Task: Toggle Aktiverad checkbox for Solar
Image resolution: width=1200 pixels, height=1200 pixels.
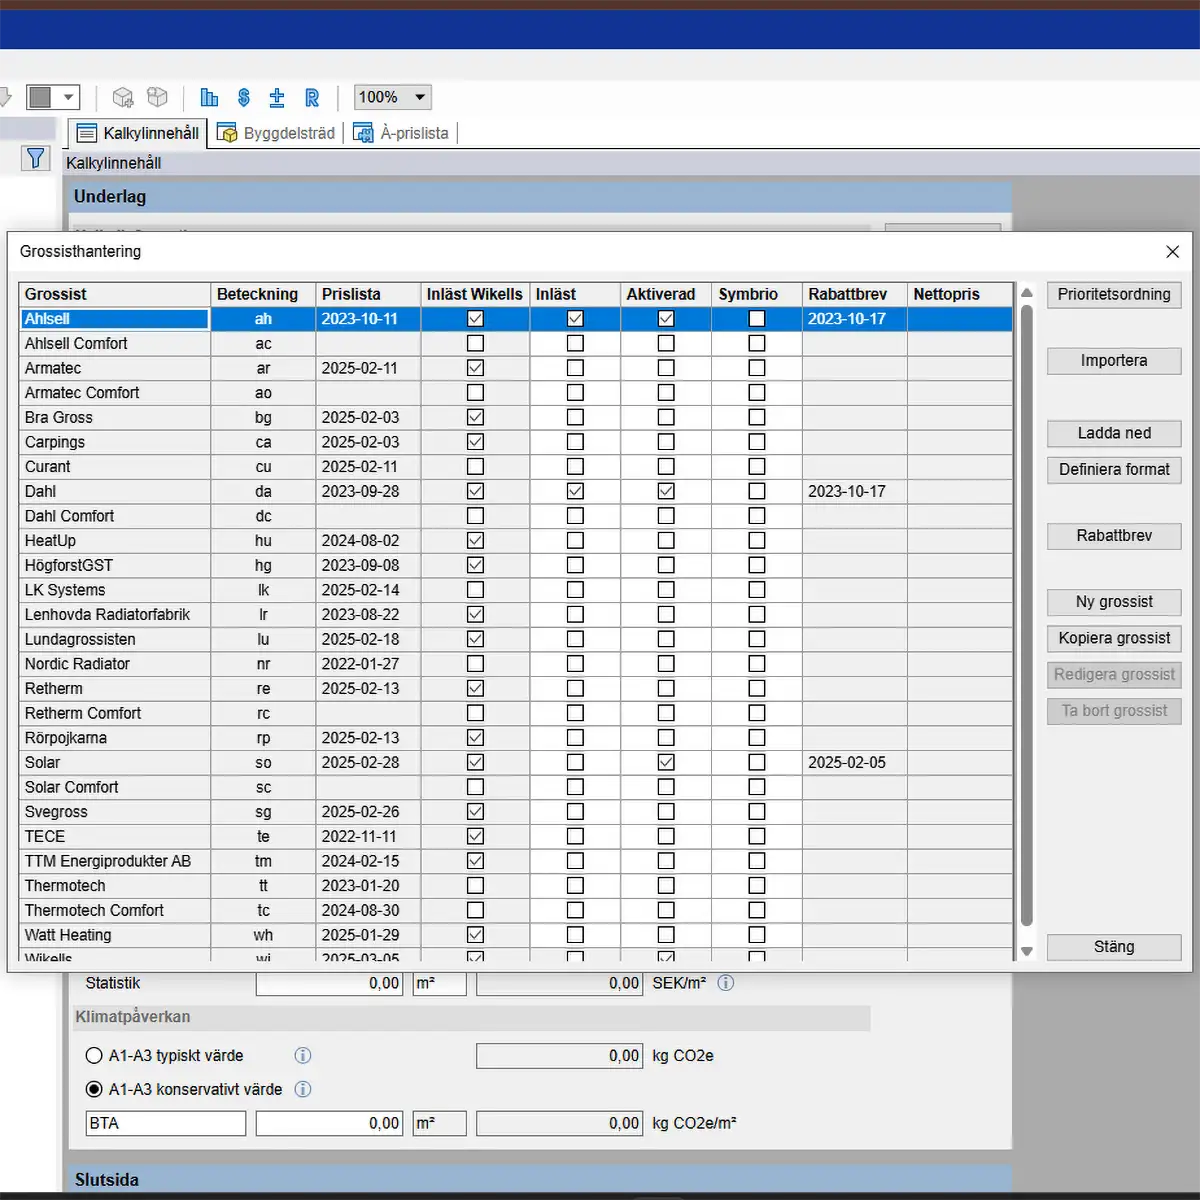Action: 666,762
